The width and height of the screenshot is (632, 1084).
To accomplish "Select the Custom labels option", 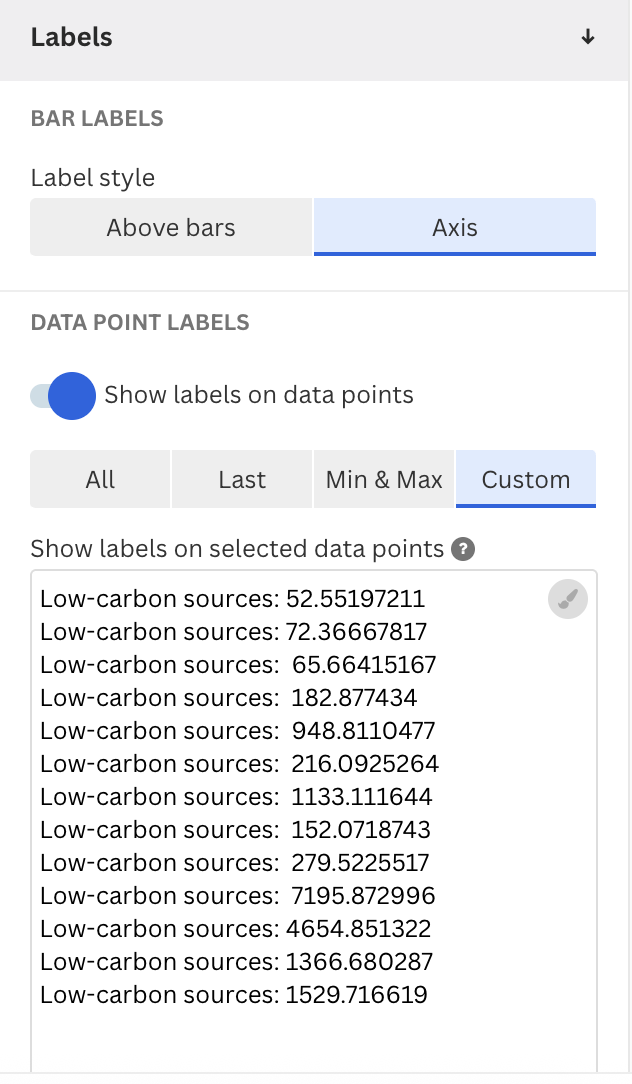I will point(526,479).
